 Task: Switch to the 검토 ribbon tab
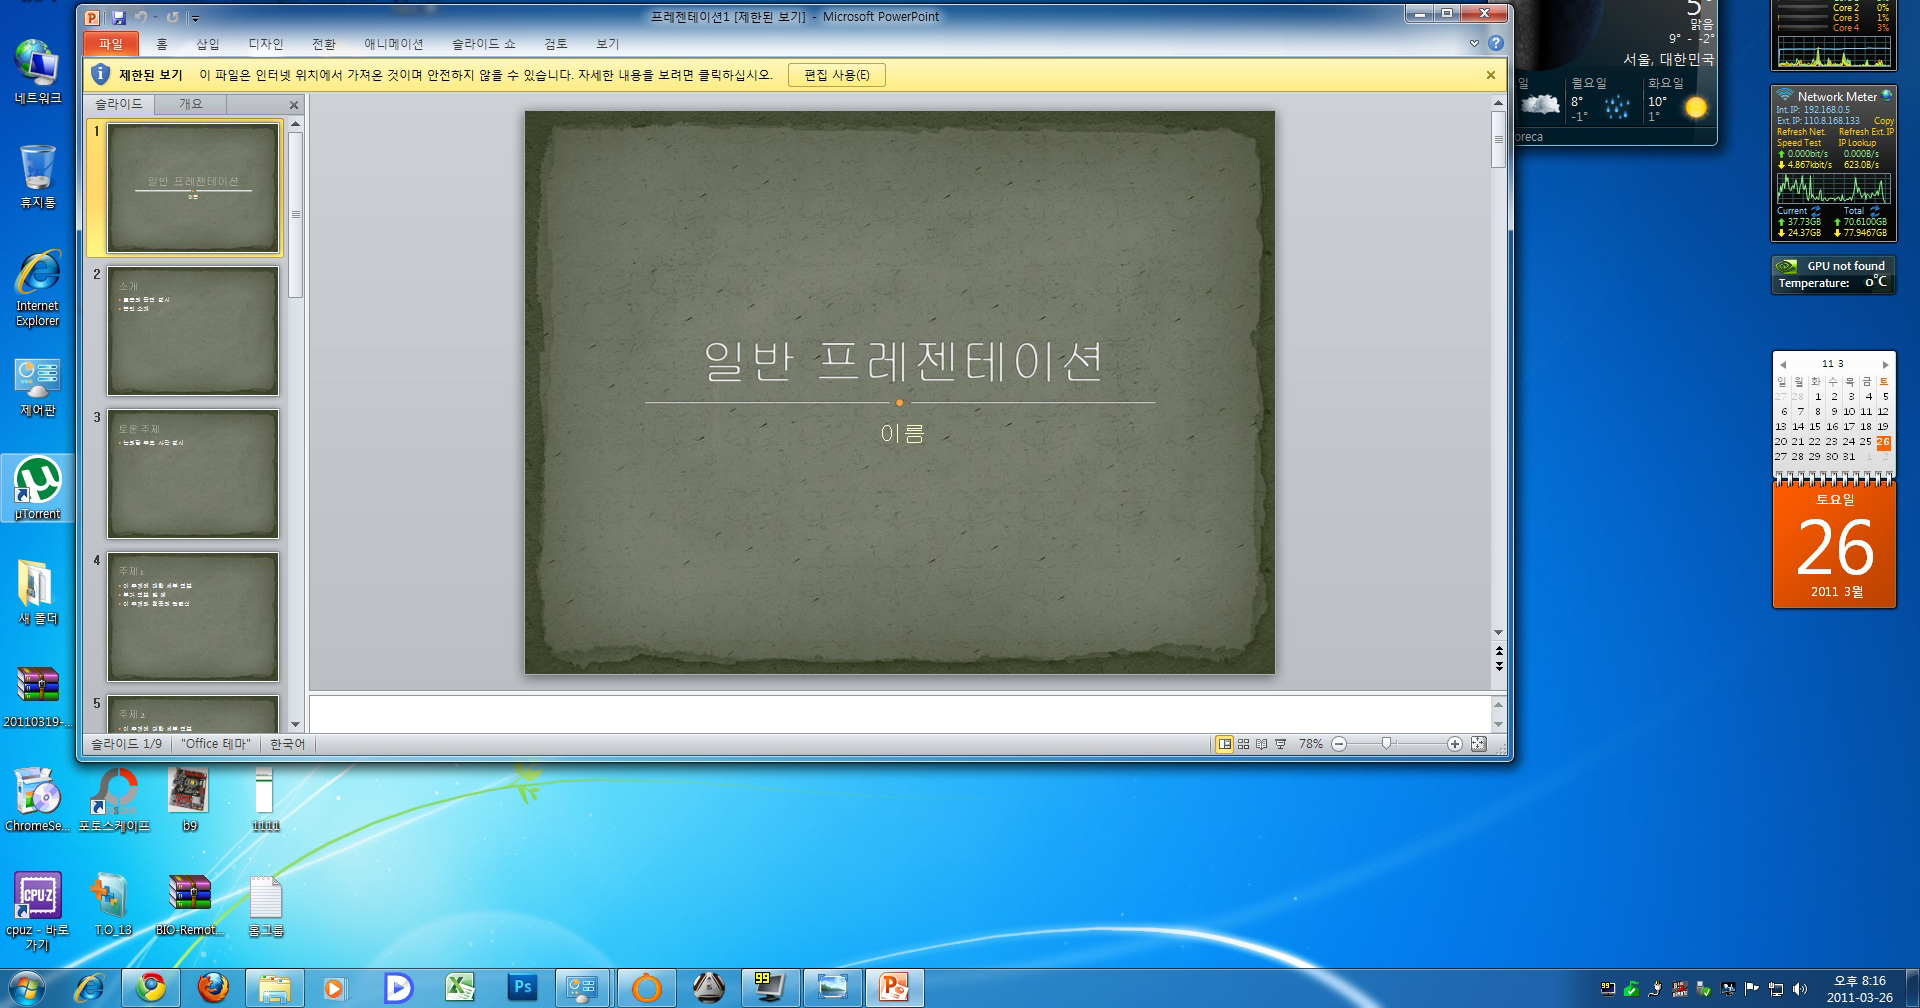tap(555, 44)
